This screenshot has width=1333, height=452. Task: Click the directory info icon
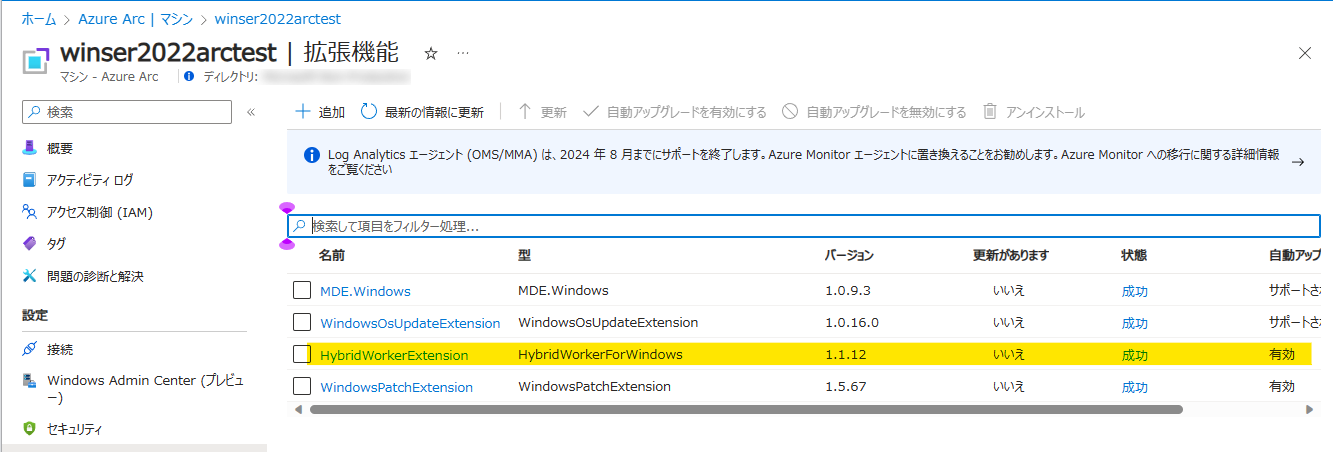click(x=189, y=76)
